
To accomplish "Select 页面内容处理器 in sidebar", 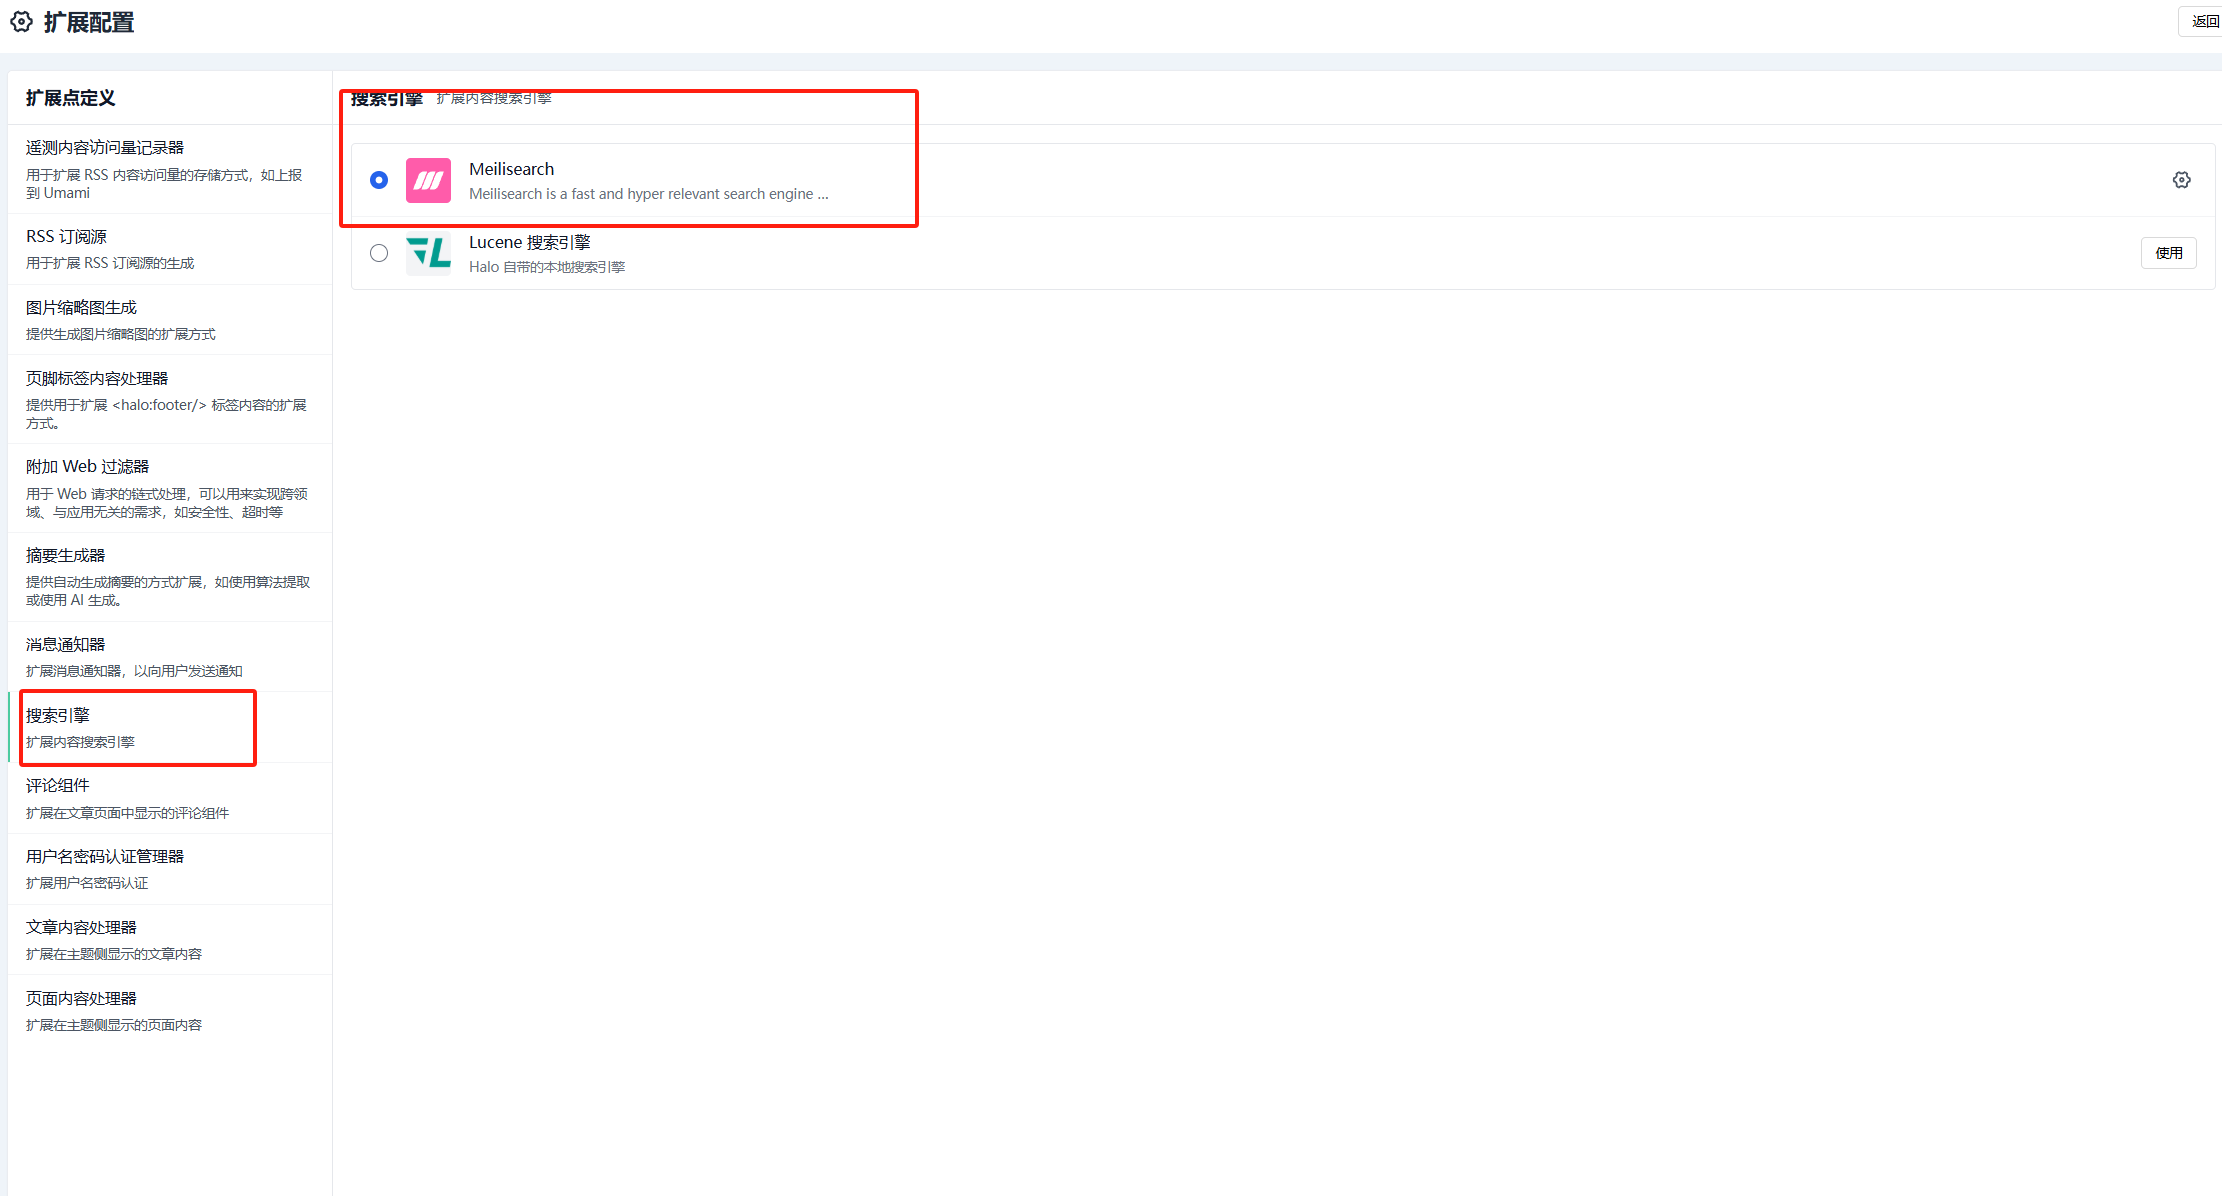I will coord(81,999).
